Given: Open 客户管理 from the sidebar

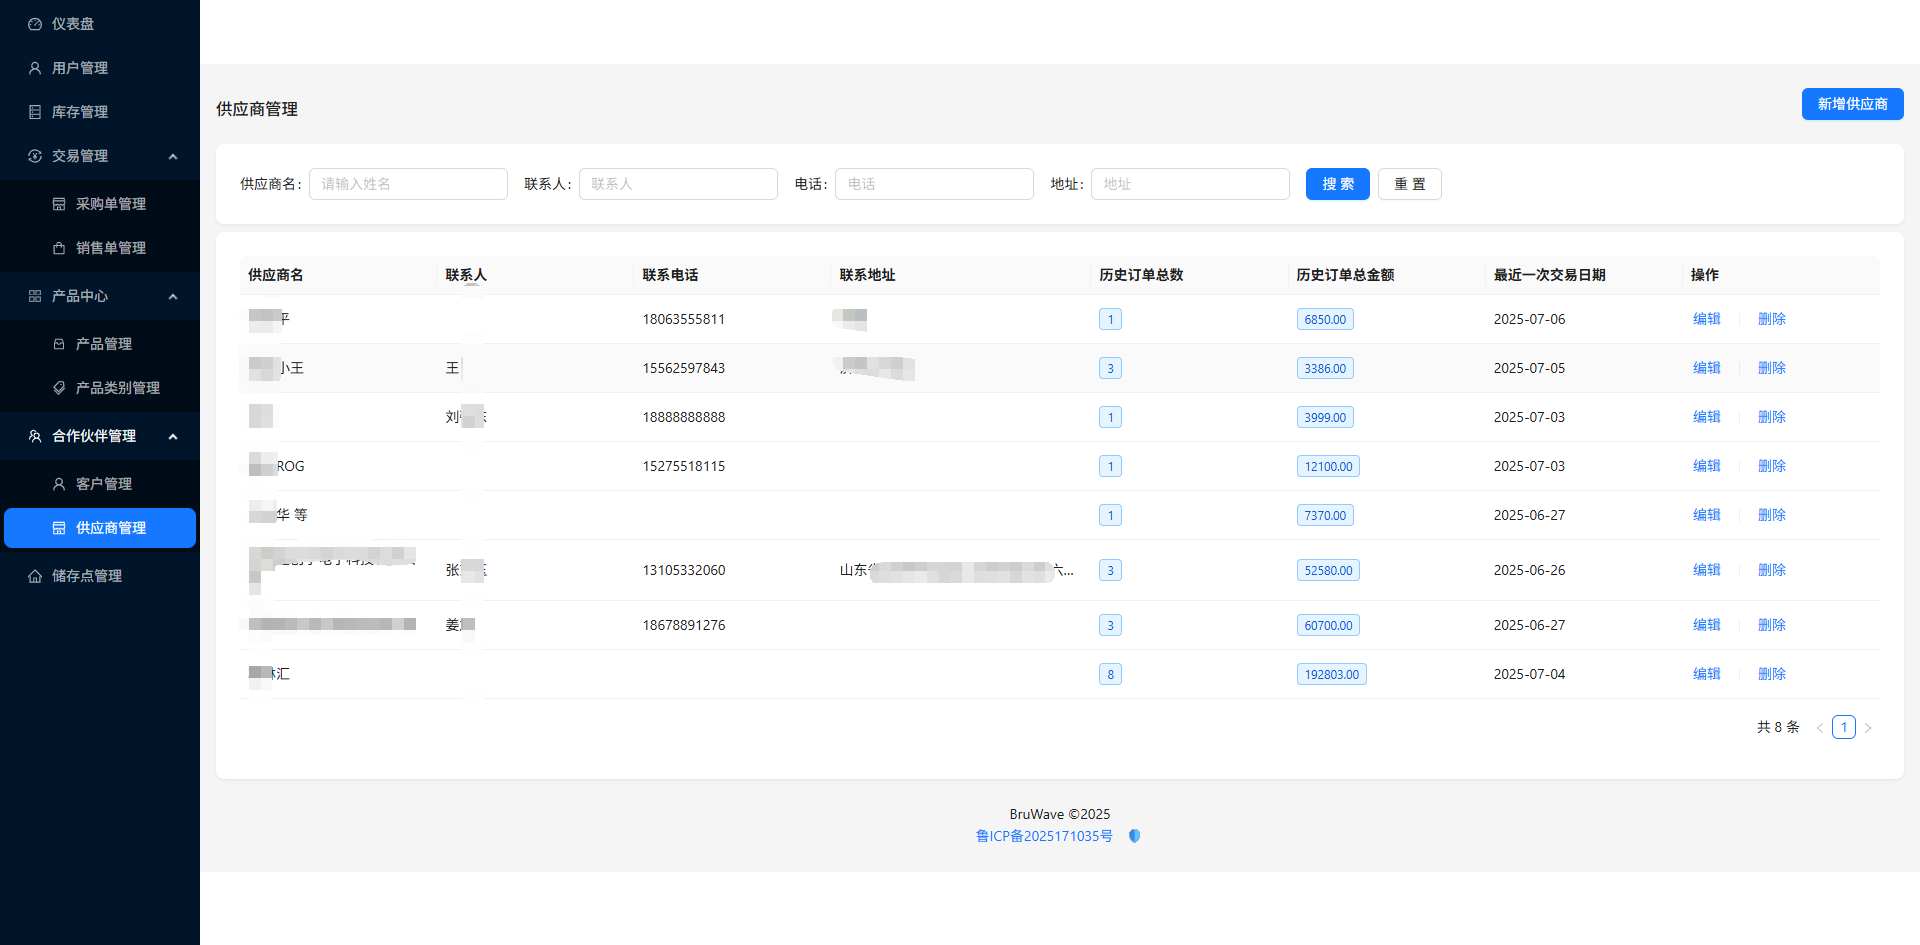Looking at the screenshot, I should [103, 484].
